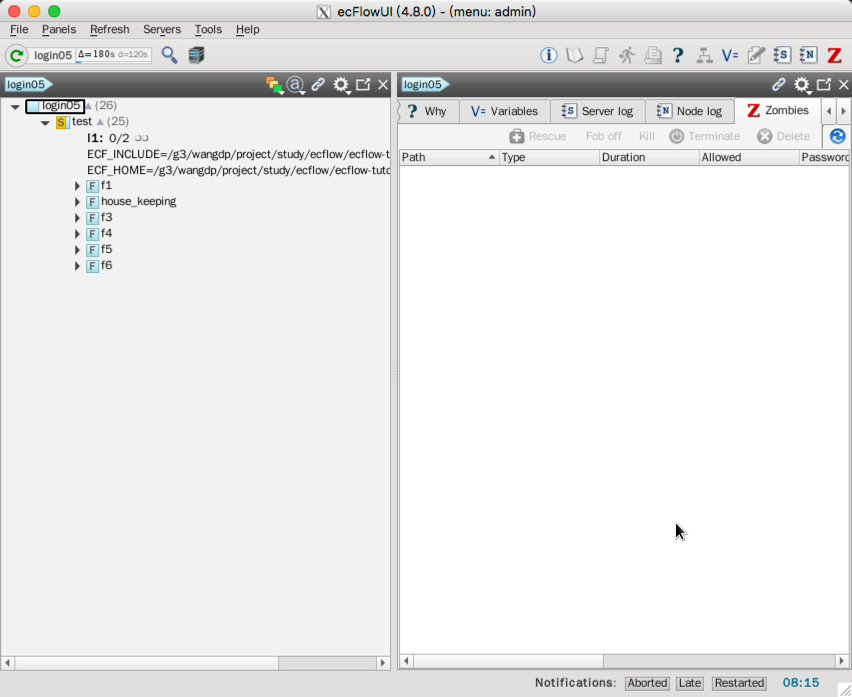Switch to the Why tab
This screenshot has height=697, width=852.
pos(428,111)
